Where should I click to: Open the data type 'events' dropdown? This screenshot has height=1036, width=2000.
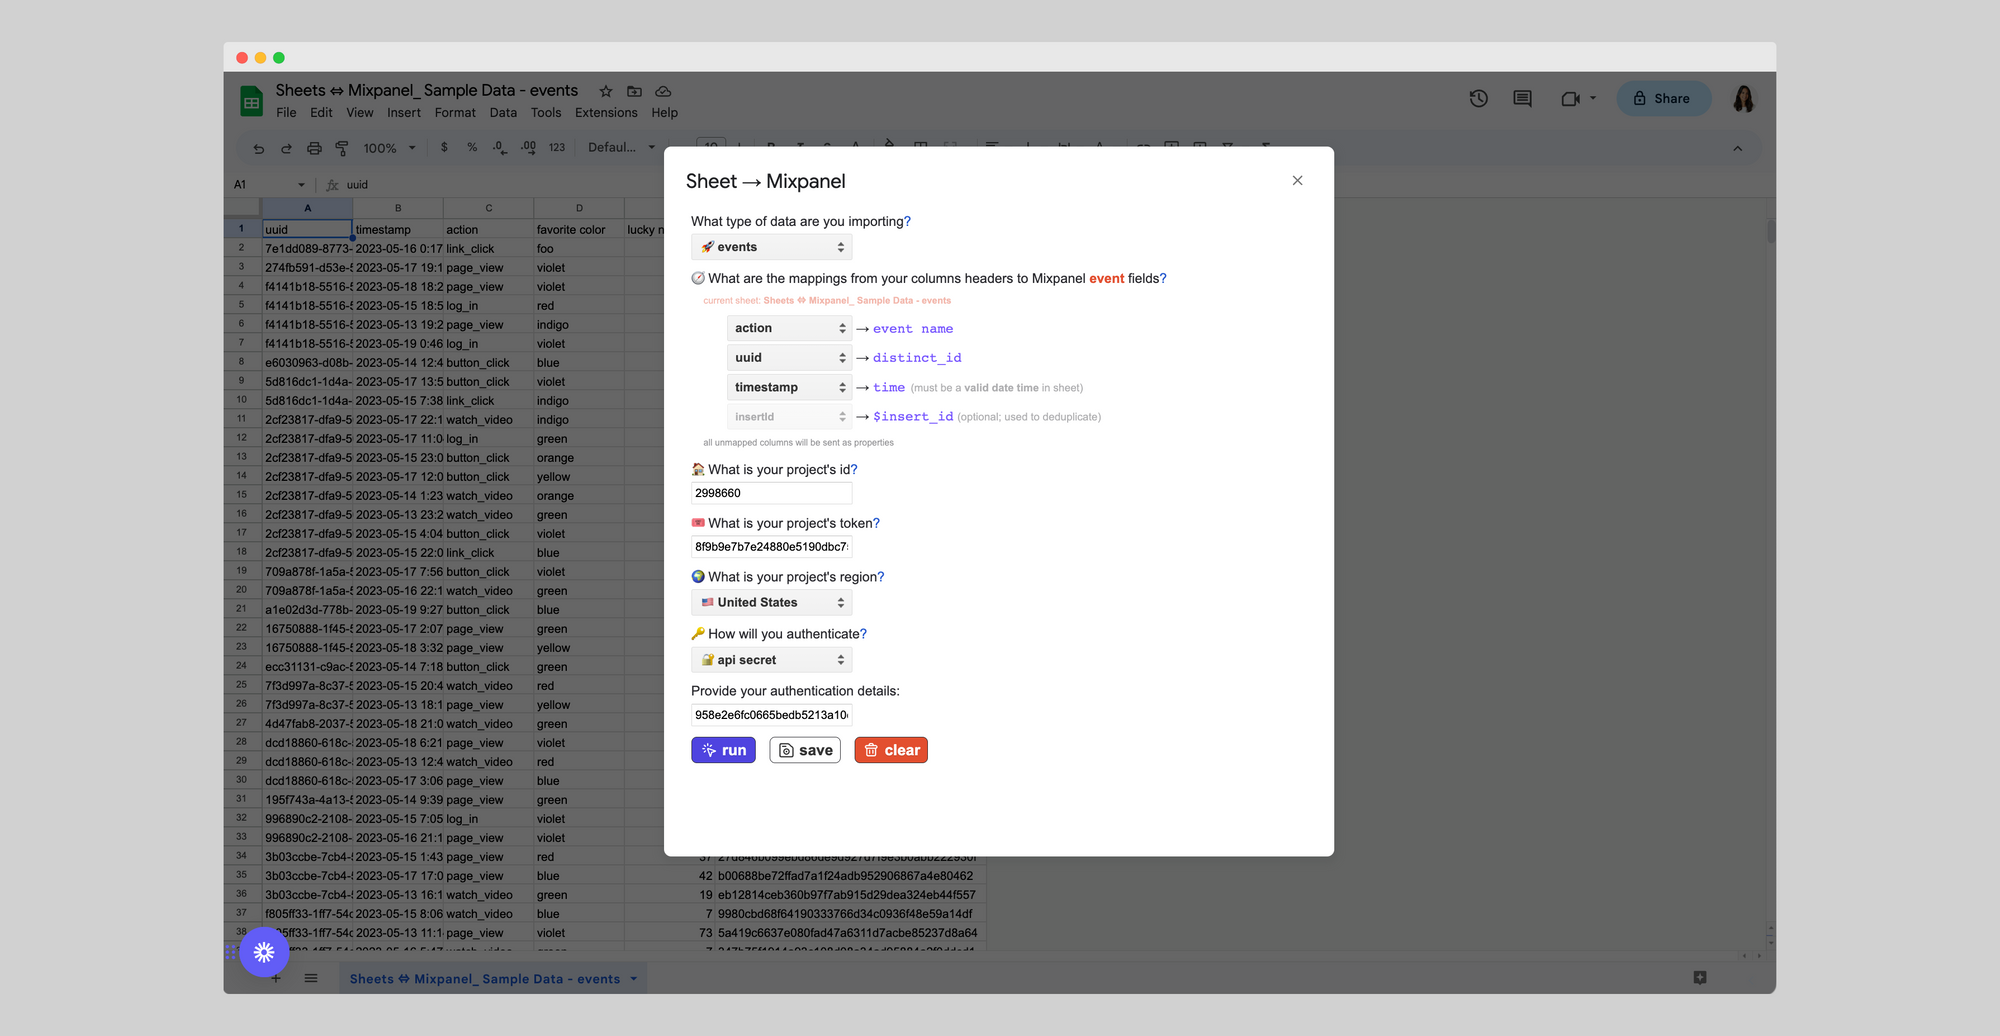pyautogui.click(x=772, y=247)
